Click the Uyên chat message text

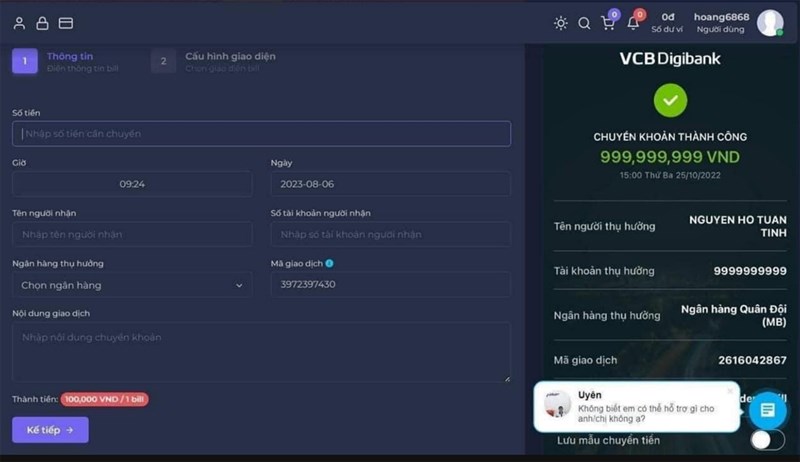(646, 414)
